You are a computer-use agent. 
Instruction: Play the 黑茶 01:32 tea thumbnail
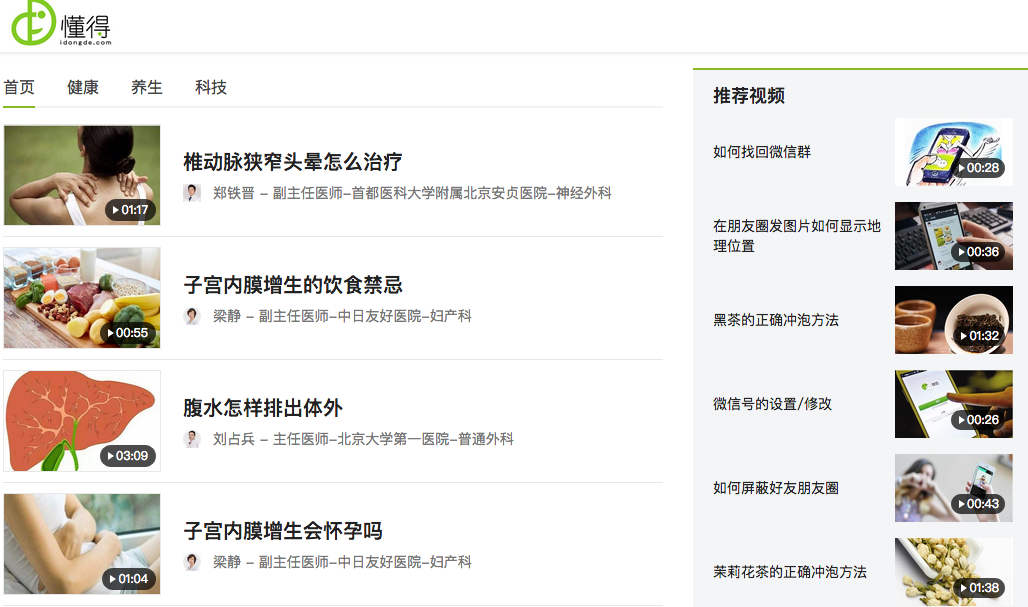(x=953, y=320)
